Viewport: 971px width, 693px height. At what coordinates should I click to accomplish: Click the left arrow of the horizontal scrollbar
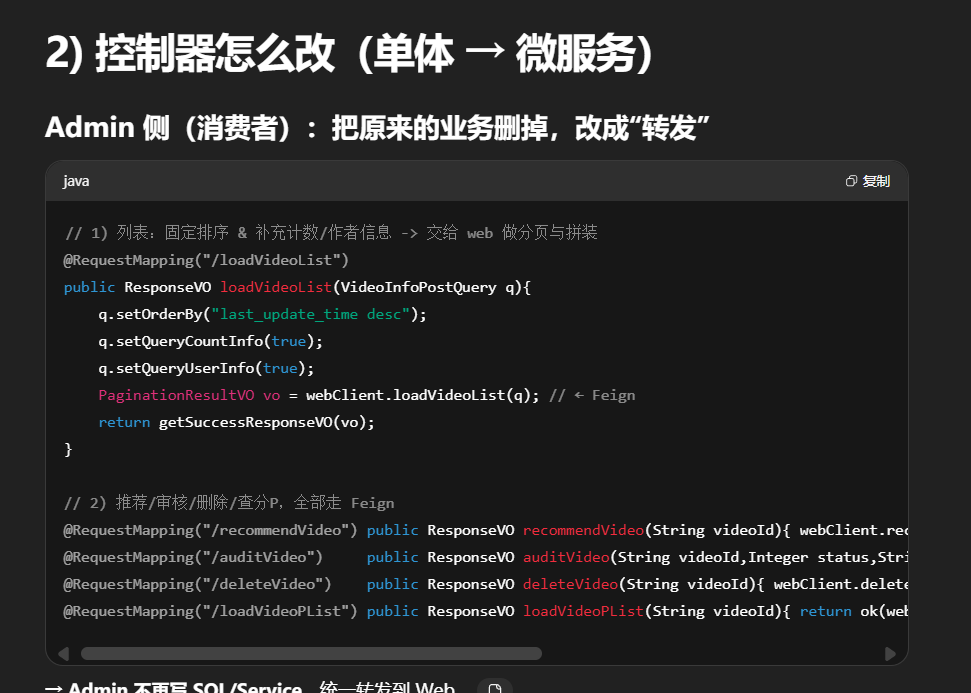(64, 654)
